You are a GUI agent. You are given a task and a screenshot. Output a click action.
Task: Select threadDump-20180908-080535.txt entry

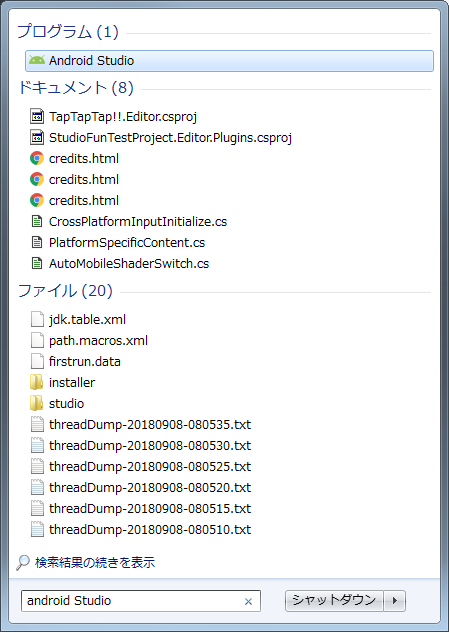[150, 425]
